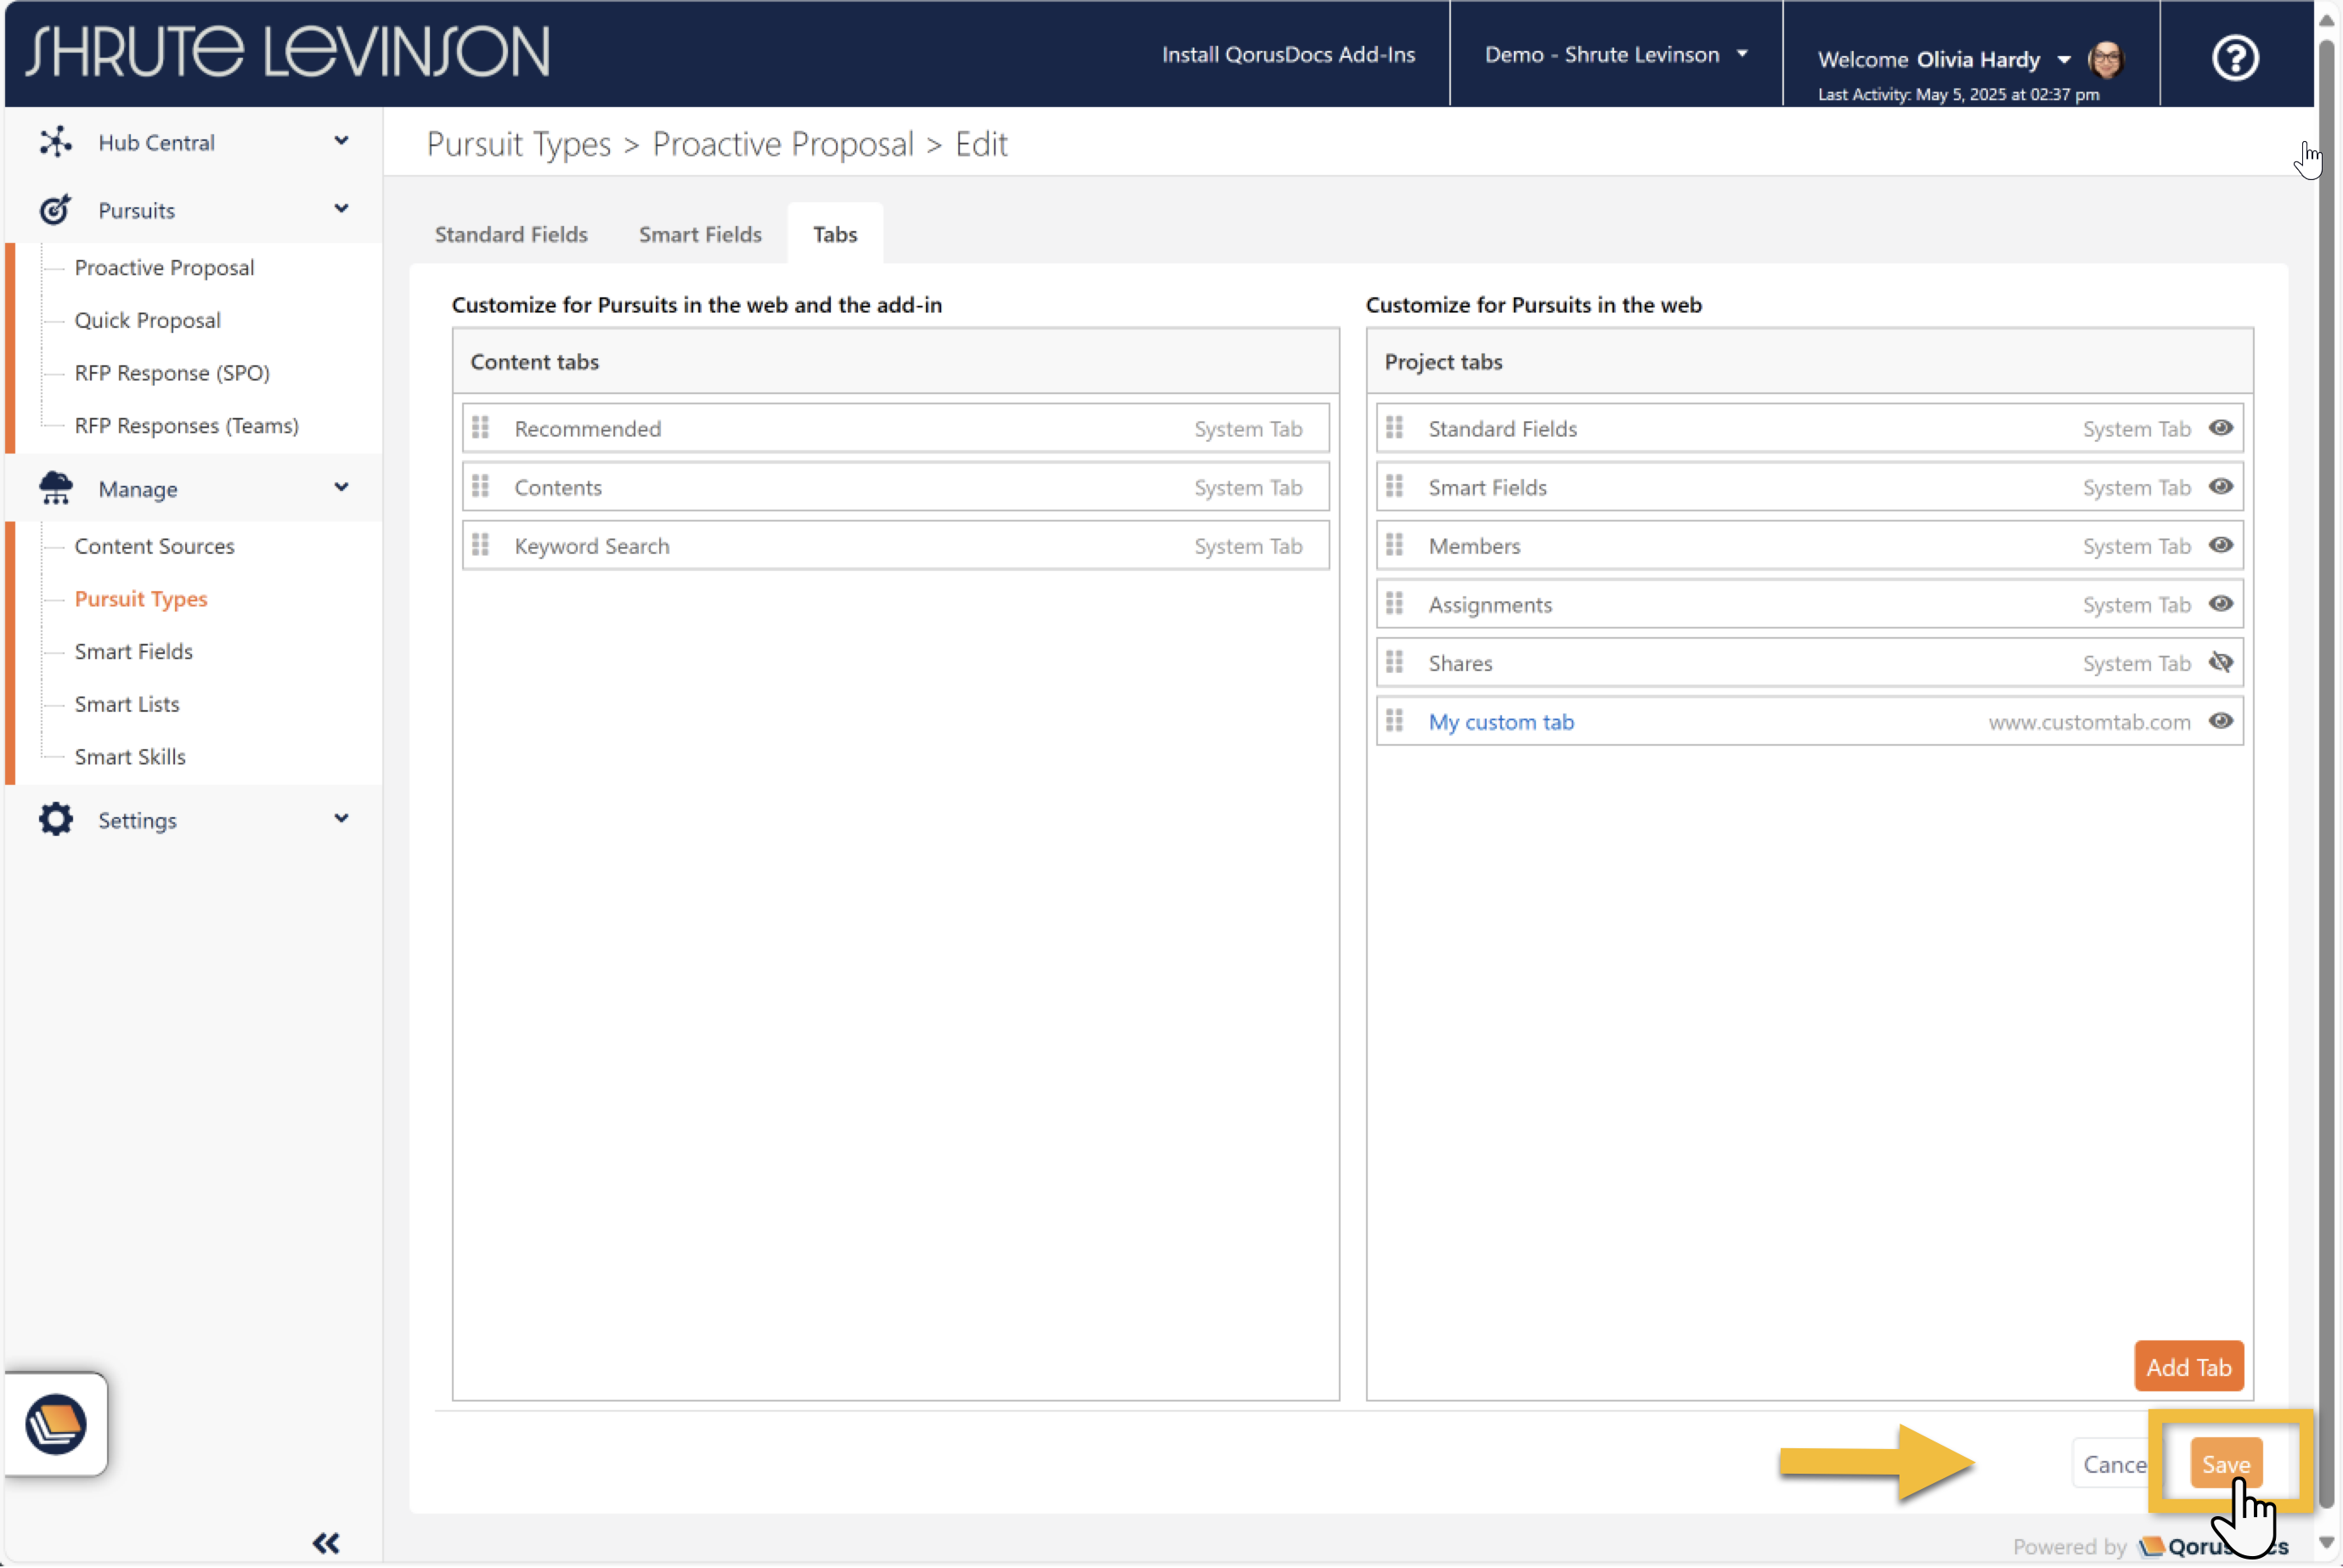The width and height of the screenshot is (2343, 1568).
Task: Toggle visibility of My custom tab
Action: click(2221, 721)
